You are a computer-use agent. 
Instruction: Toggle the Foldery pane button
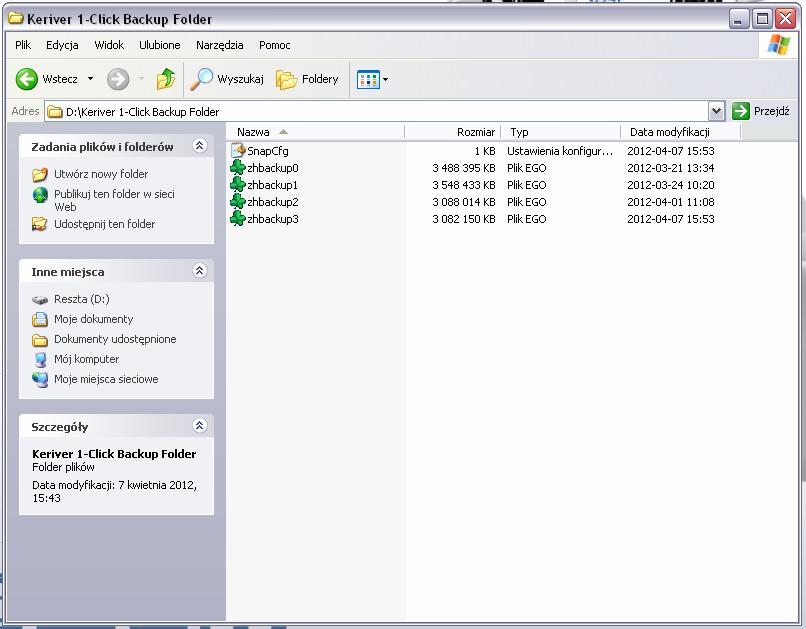307,79
